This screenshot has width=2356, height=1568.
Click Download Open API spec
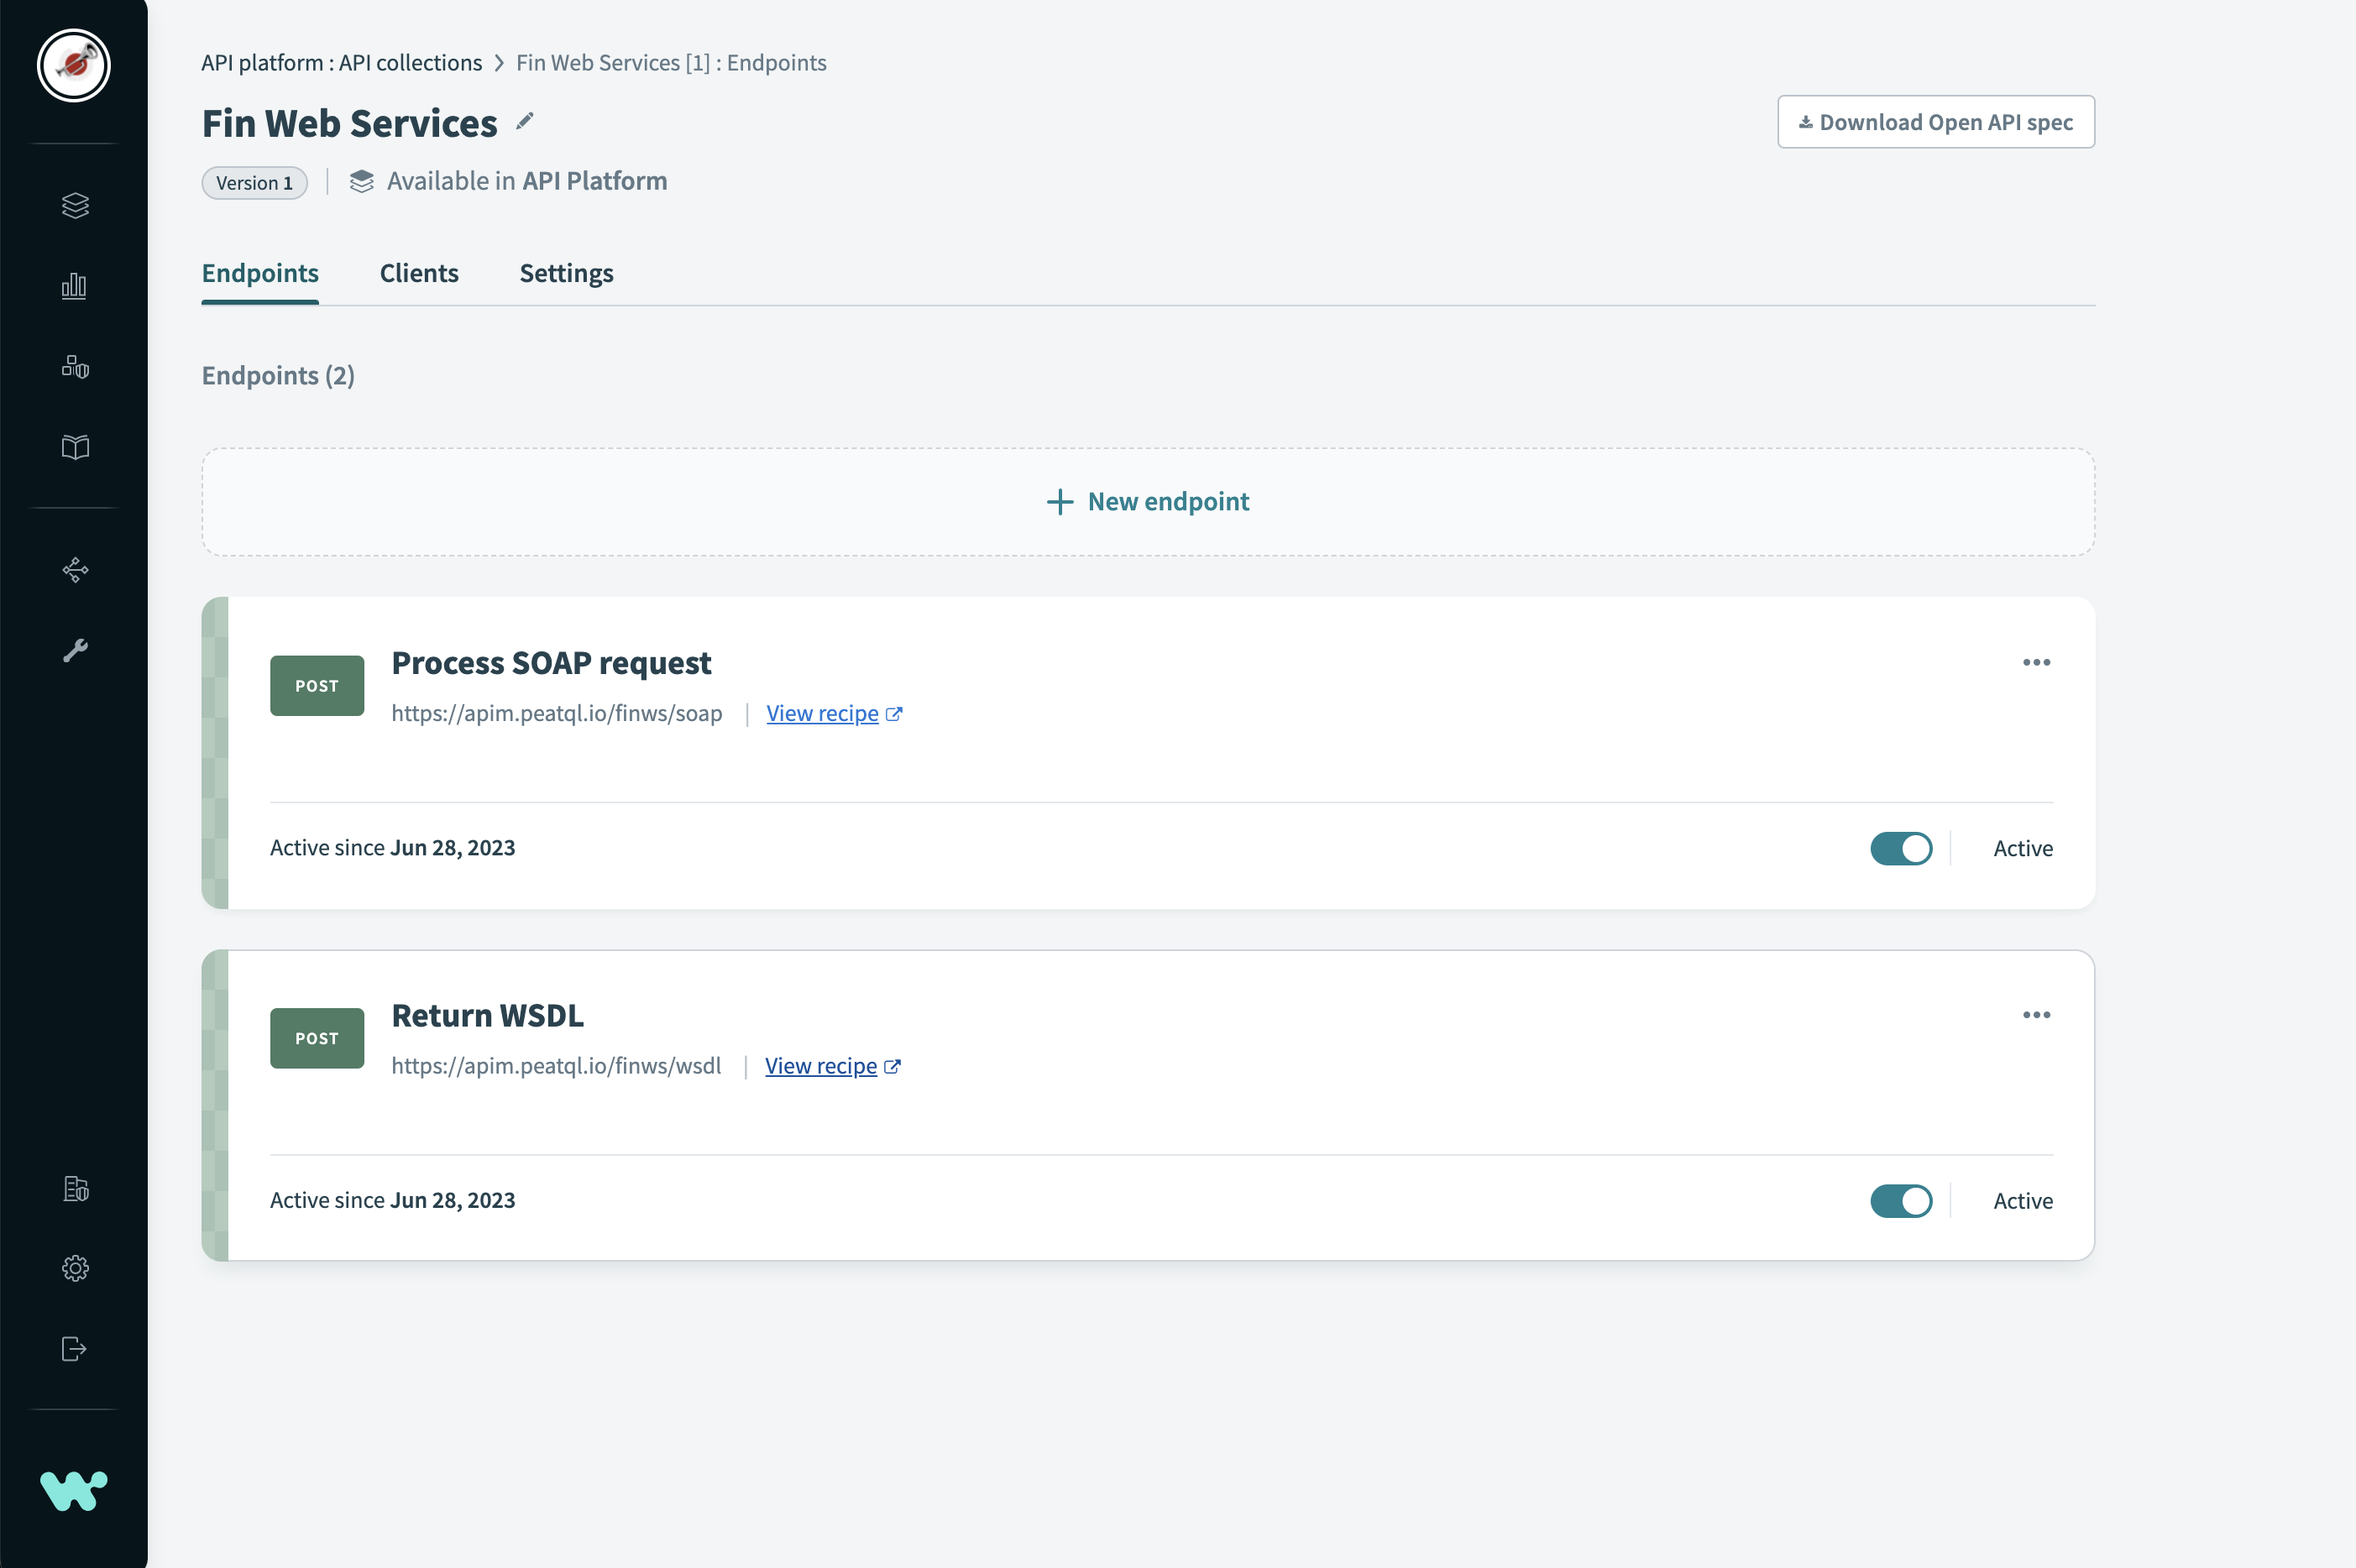tap(1936, 121)
